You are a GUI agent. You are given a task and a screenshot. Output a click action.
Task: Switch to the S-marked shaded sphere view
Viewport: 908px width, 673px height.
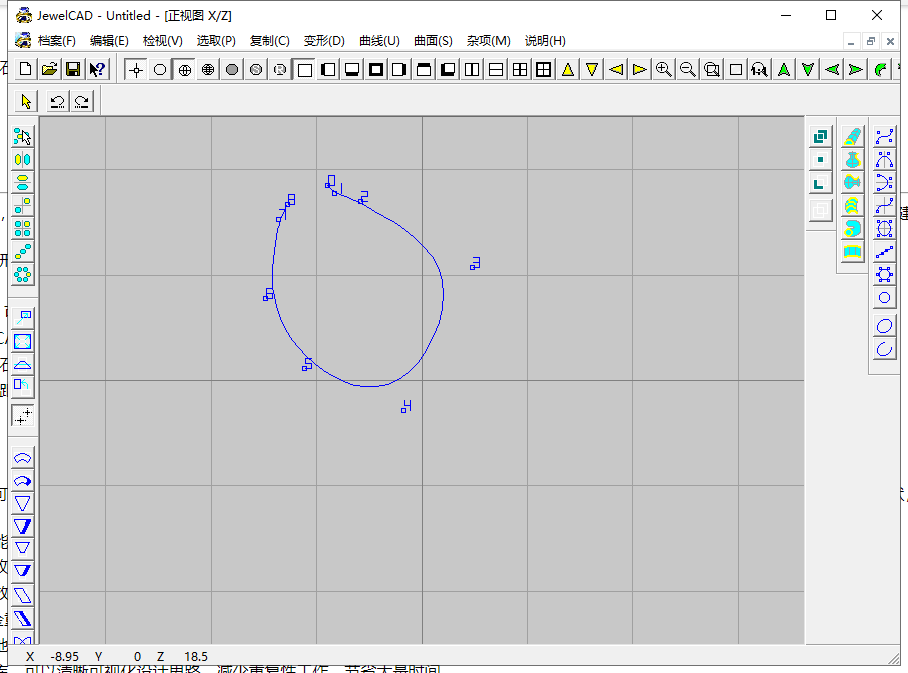pos(256,70)
